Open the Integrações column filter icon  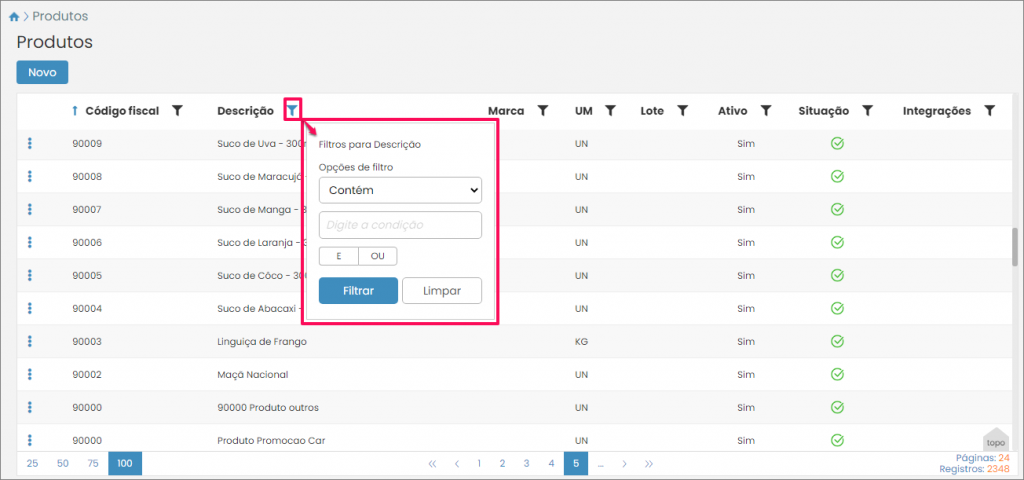coord(989,111)
